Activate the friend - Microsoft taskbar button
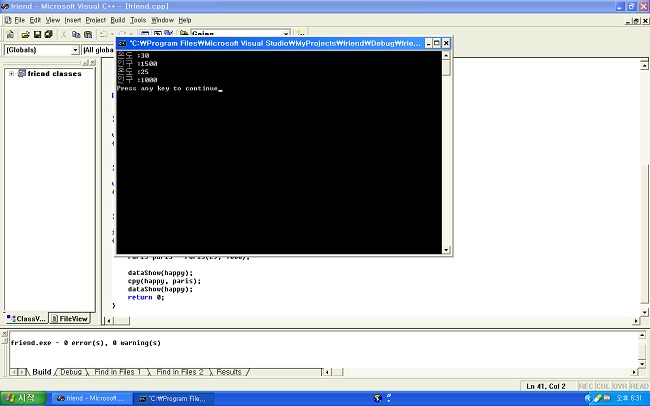The image size is (650, 406). 90,398
